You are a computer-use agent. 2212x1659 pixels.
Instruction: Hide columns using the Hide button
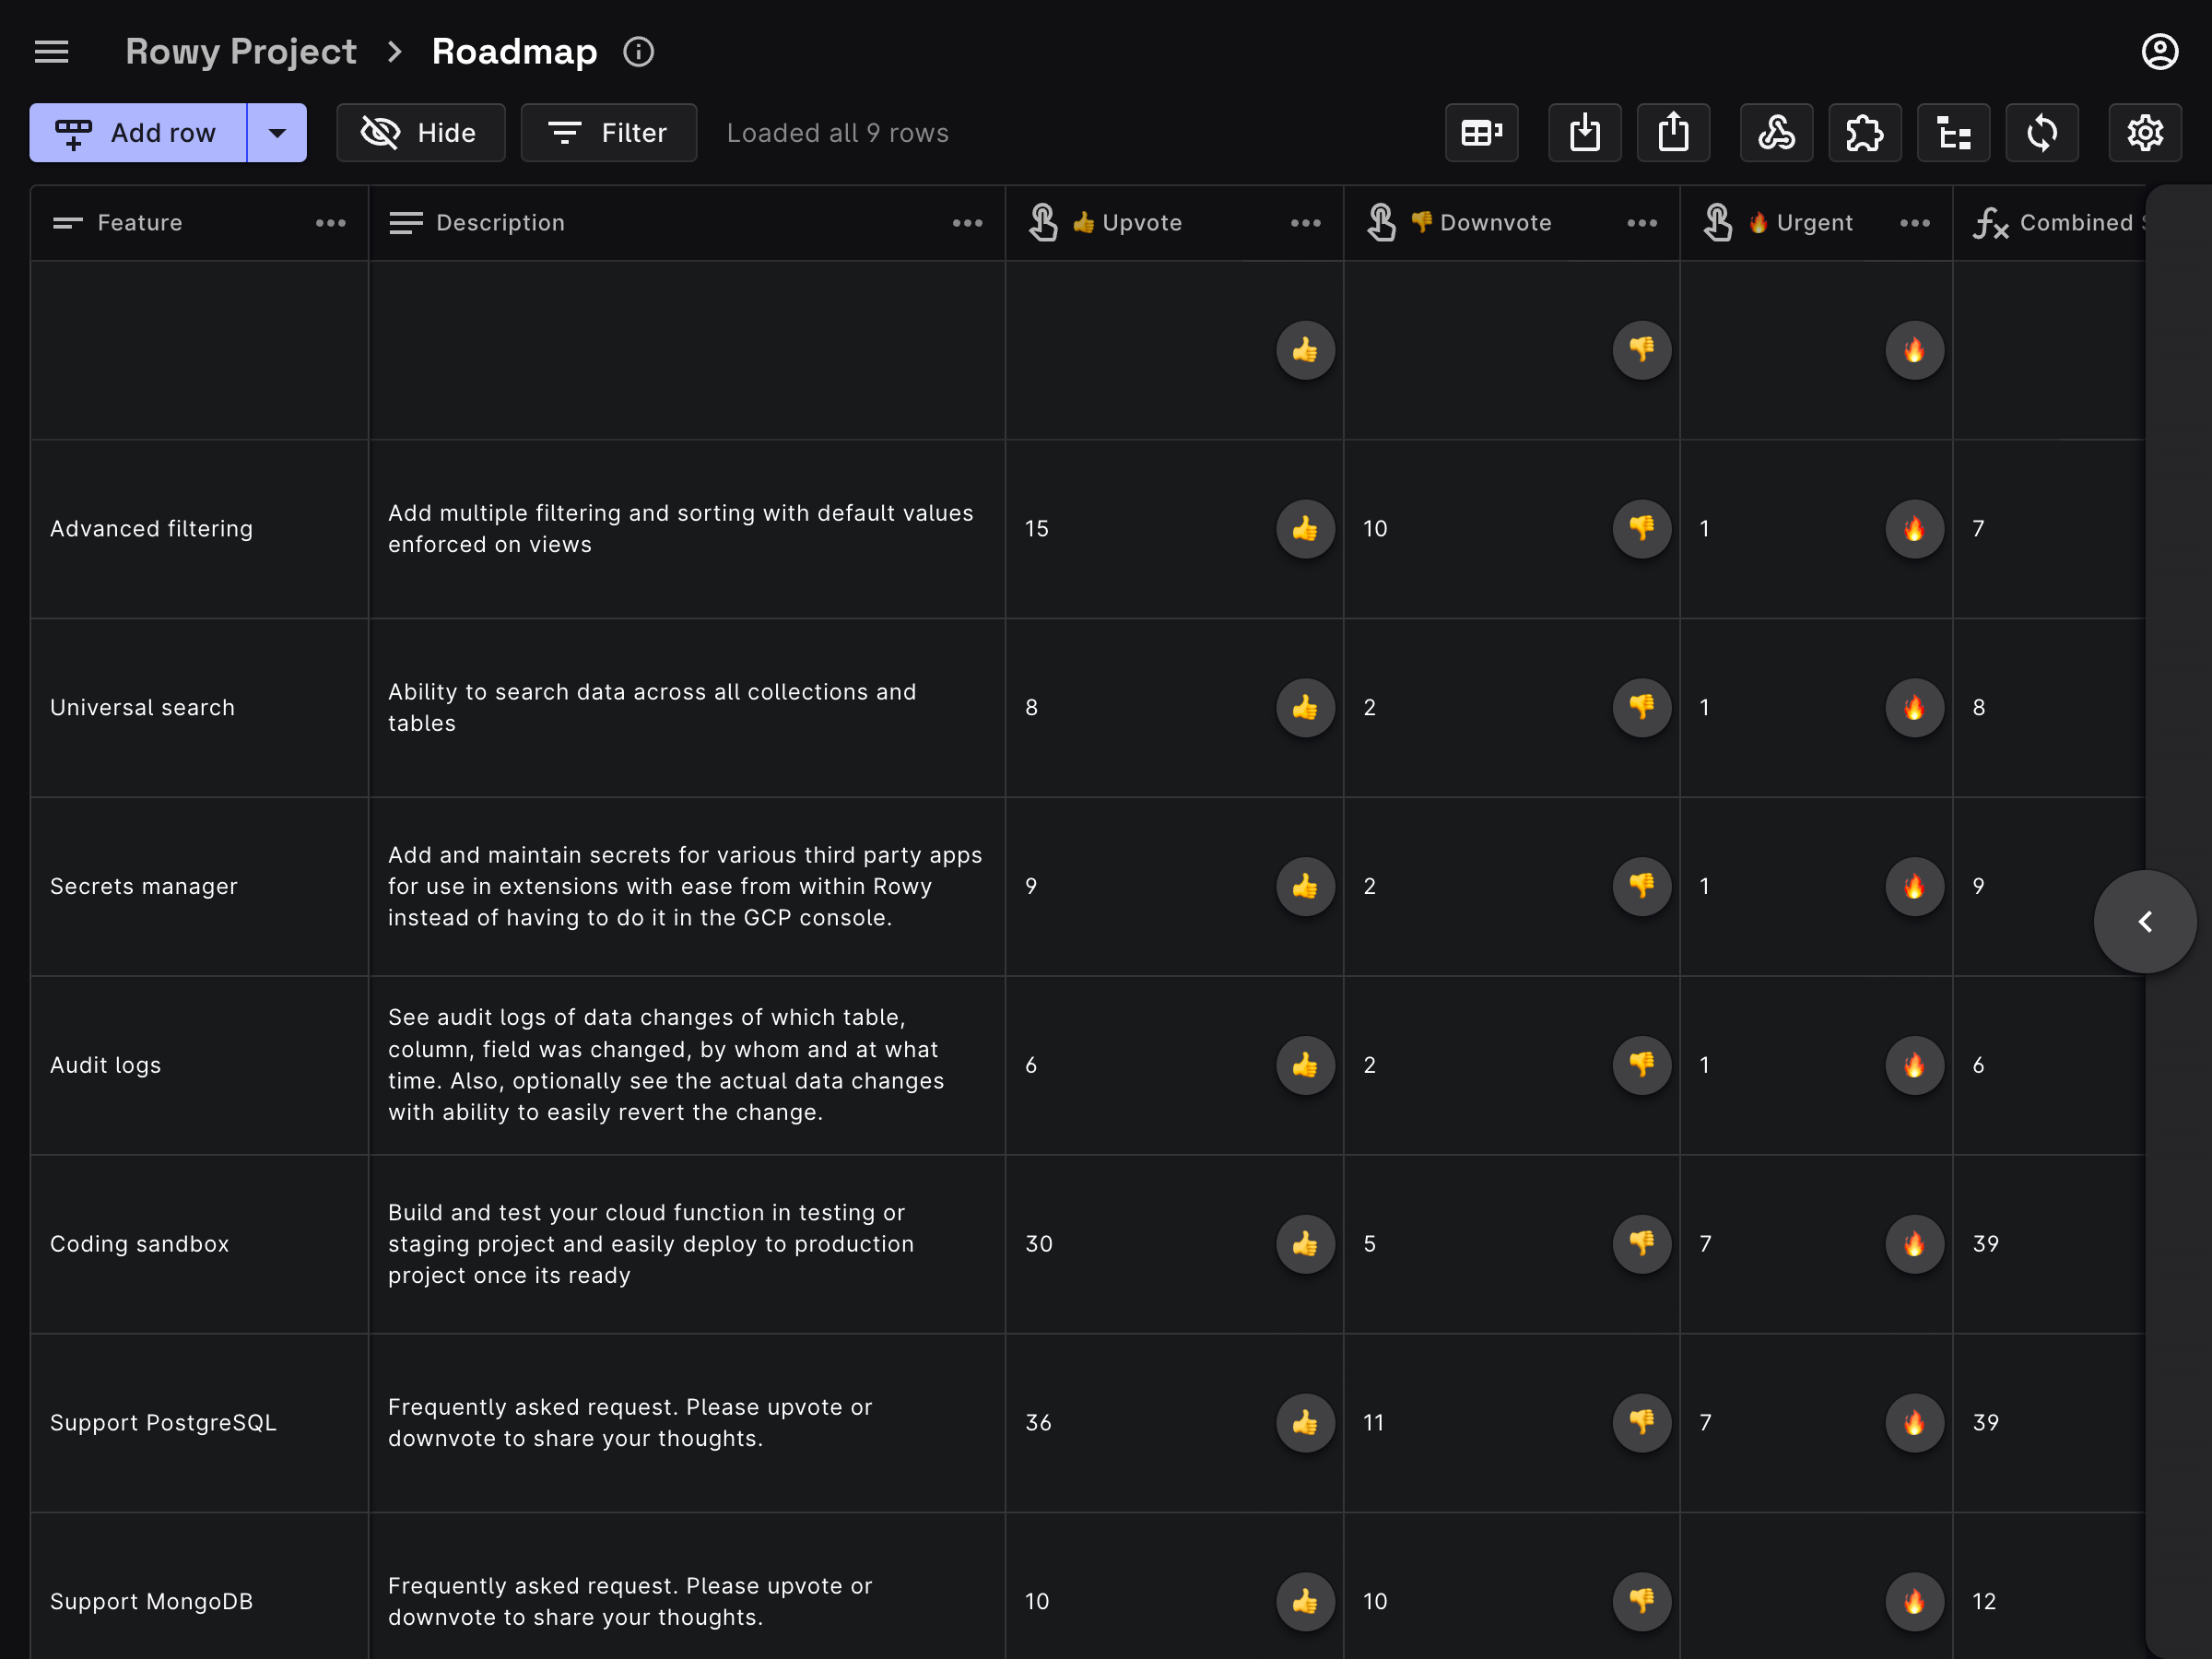point(420,132)
